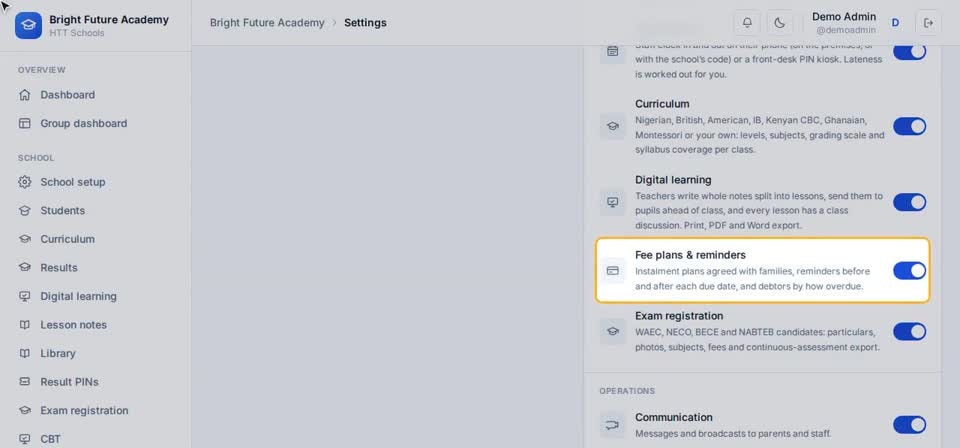
Task: Click the Demo Admin username text
Action: (844, 17)
